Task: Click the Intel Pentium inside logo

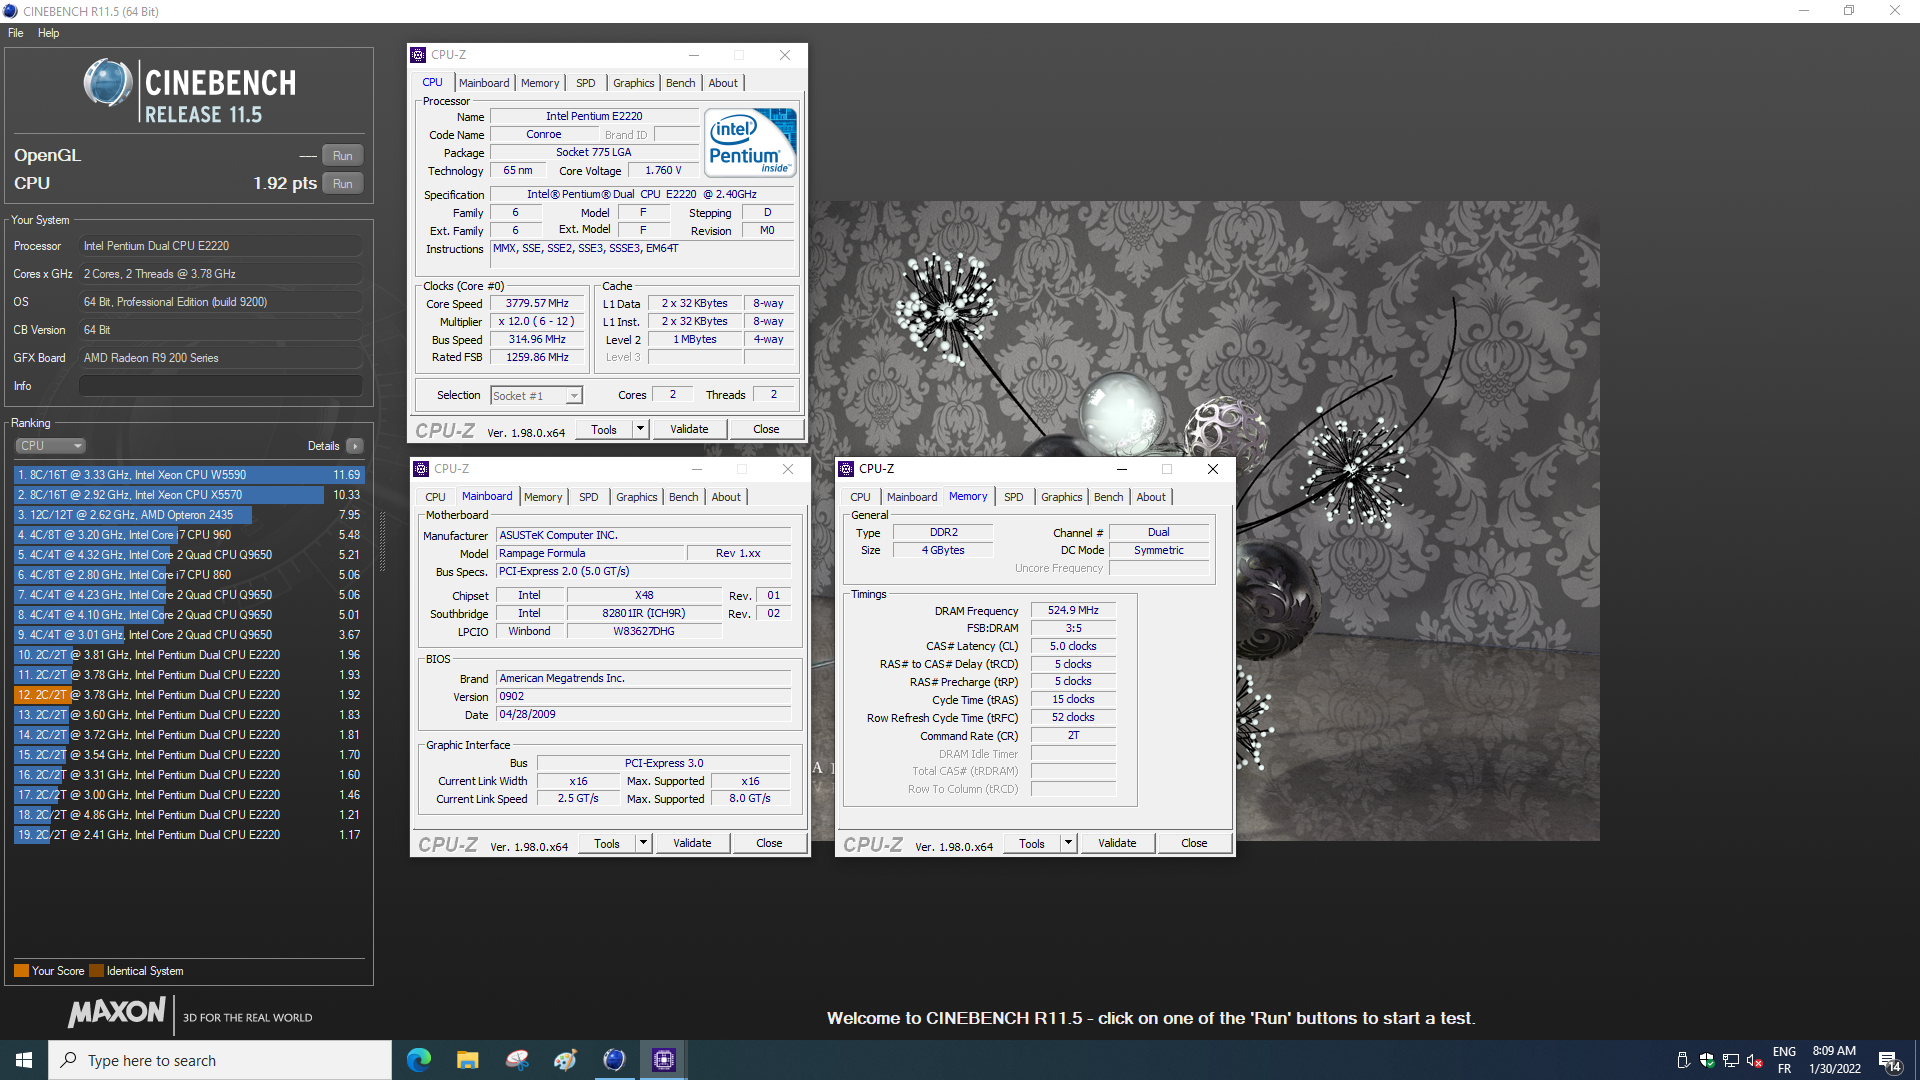Action: click(750, 142)
